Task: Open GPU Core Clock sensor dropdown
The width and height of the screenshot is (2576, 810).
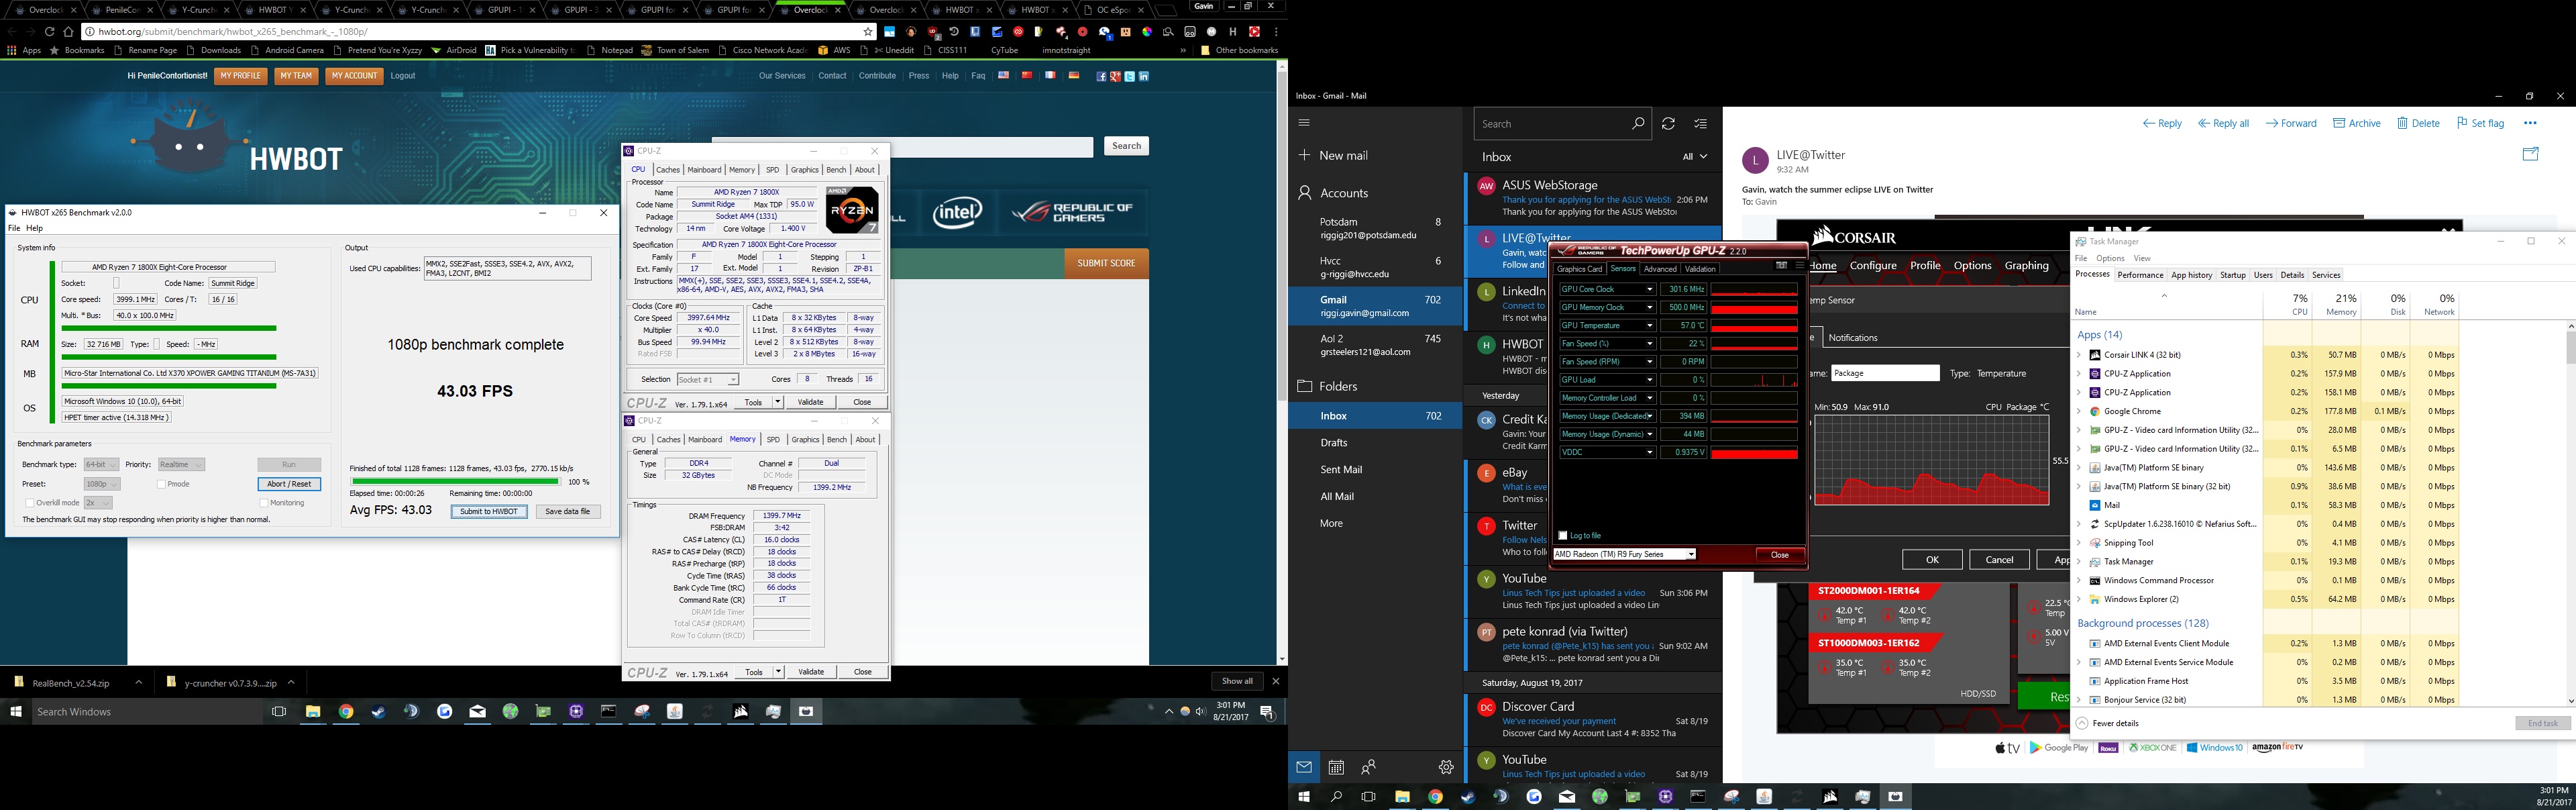Action: click(1649, 289)
